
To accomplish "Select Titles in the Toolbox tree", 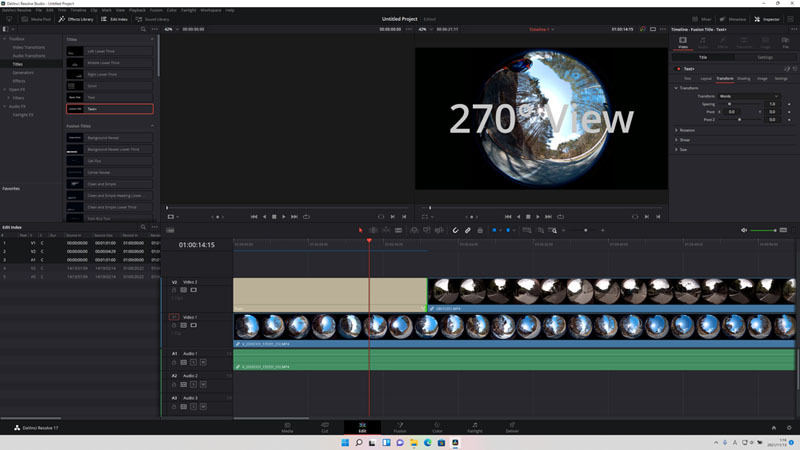I will (18, 64).
